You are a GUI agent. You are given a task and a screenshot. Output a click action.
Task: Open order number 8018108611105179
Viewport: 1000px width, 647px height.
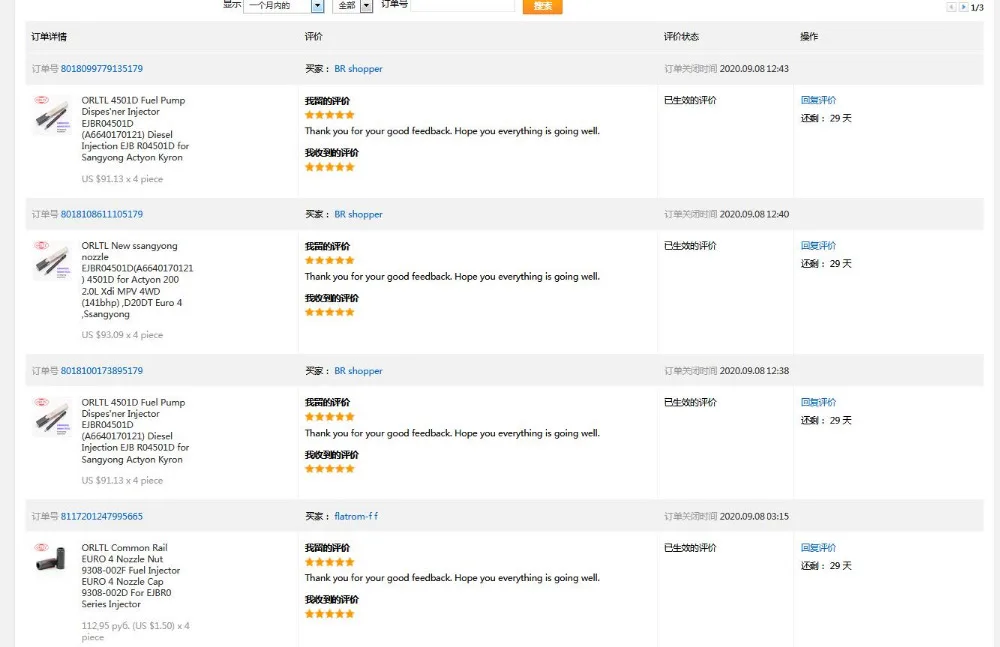click(x=102, y=214)
